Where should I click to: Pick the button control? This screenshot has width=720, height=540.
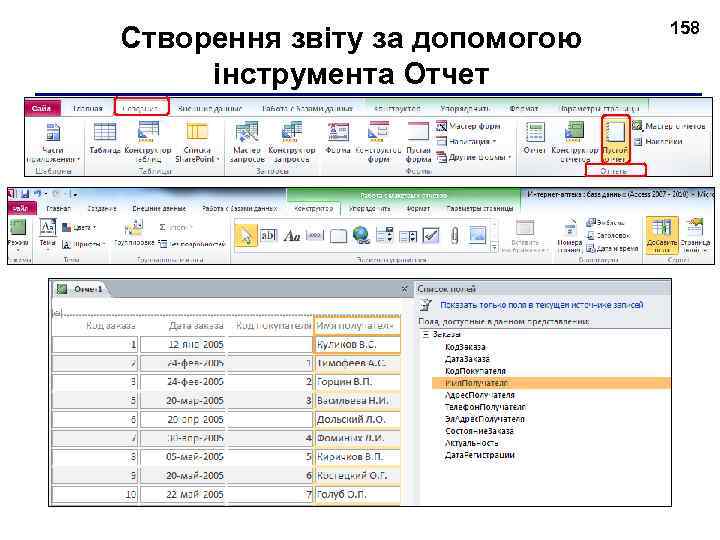[315, 236]
